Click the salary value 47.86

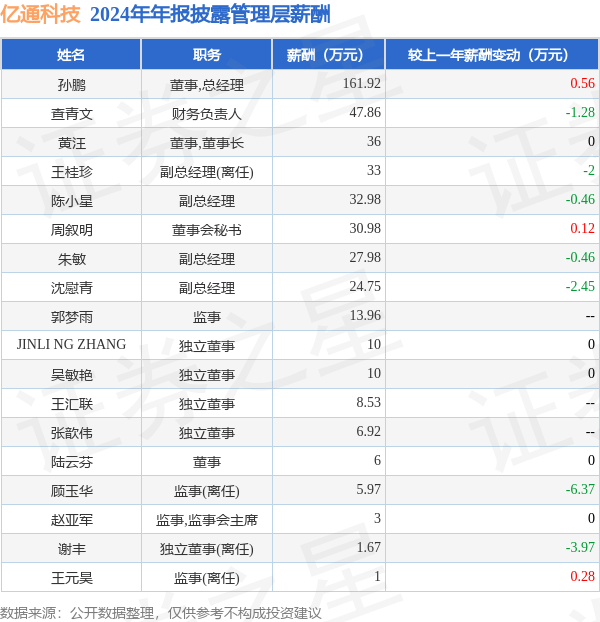coord(365,112)
